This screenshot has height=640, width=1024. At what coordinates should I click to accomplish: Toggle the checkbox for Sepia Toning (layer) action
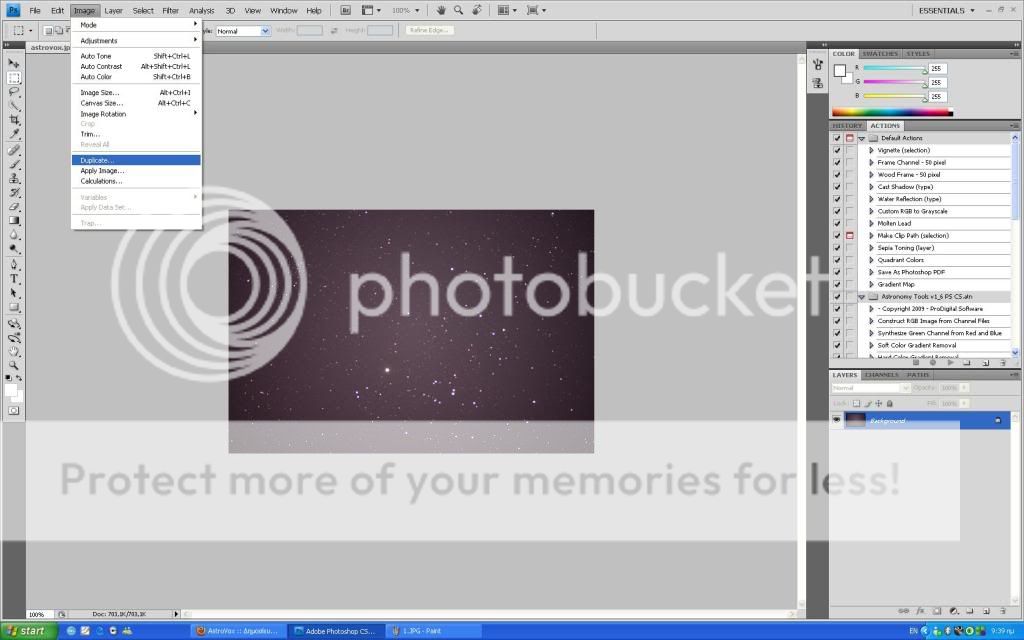[x=837, y=248]
